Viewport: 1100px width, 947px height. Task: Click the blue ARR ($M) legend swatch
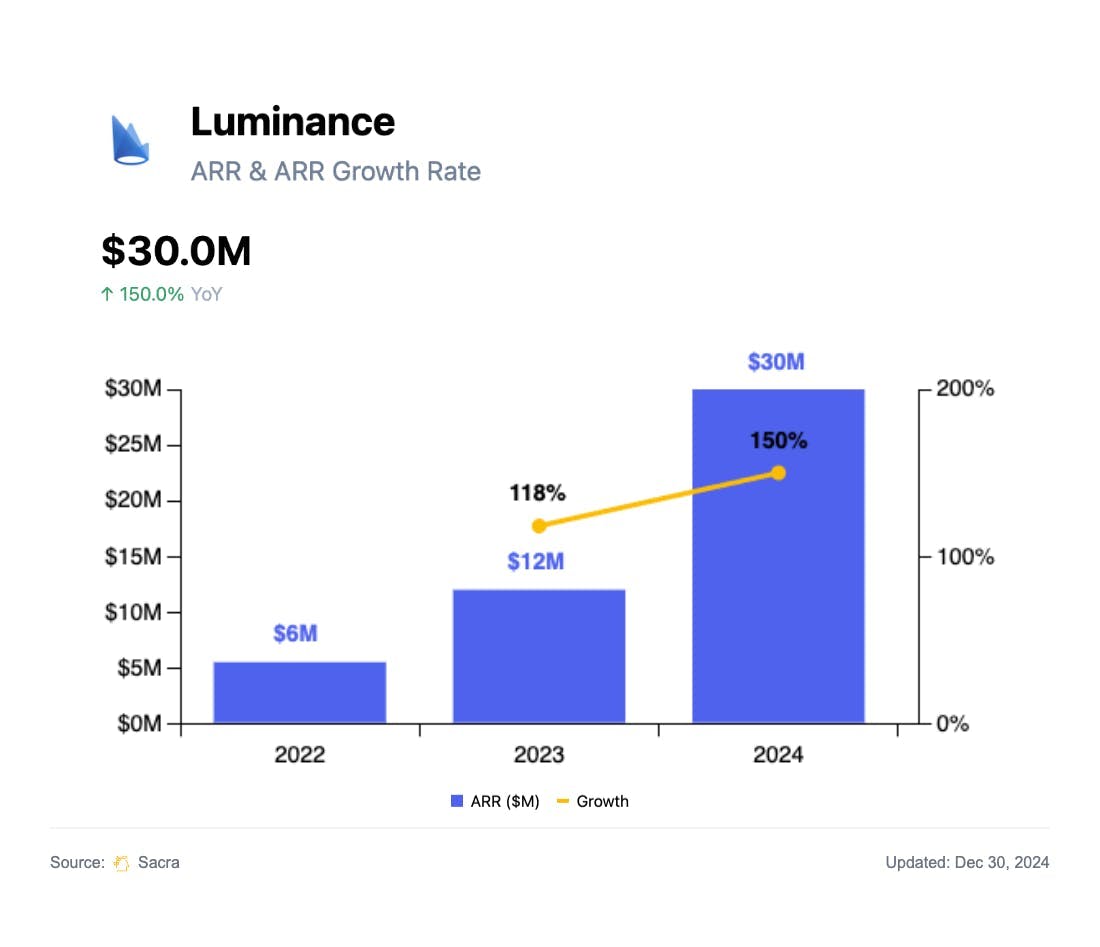[x=457, y=801]
